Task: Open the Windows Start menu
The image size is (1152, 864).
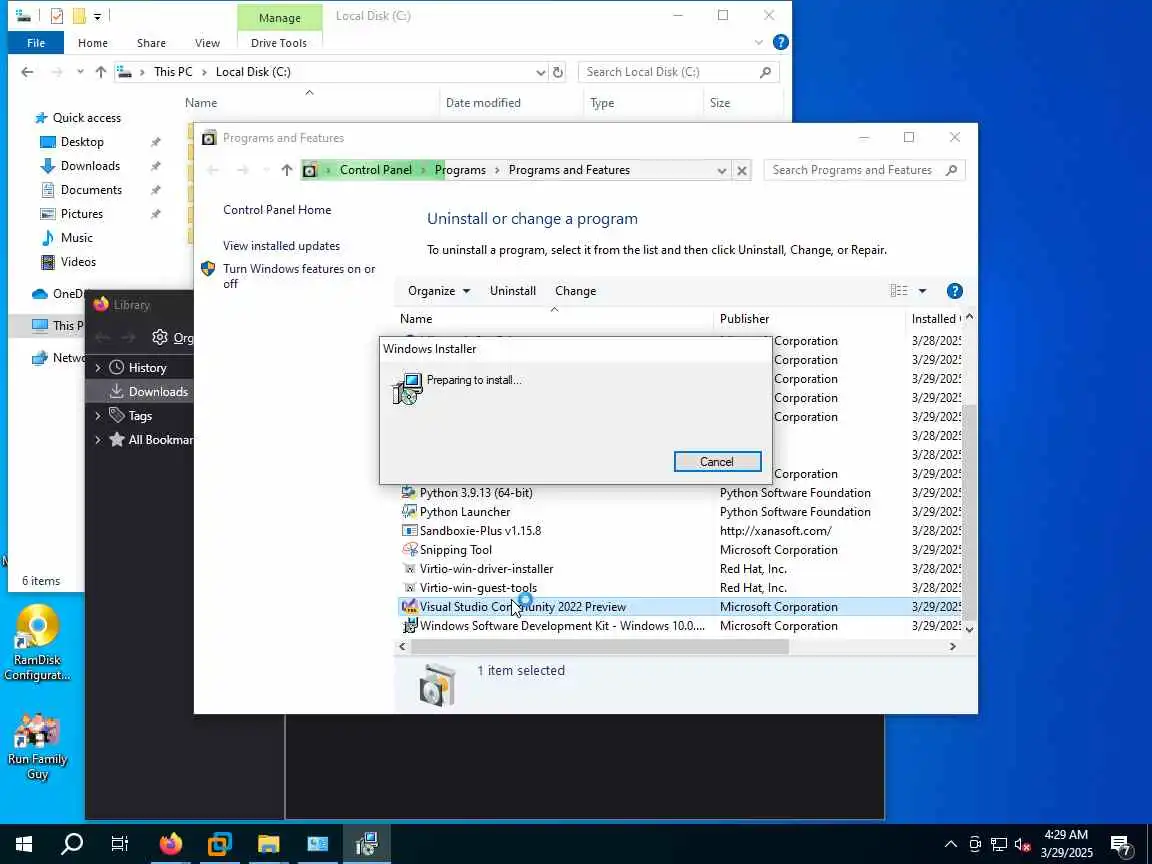Action: tap(24, 843)
